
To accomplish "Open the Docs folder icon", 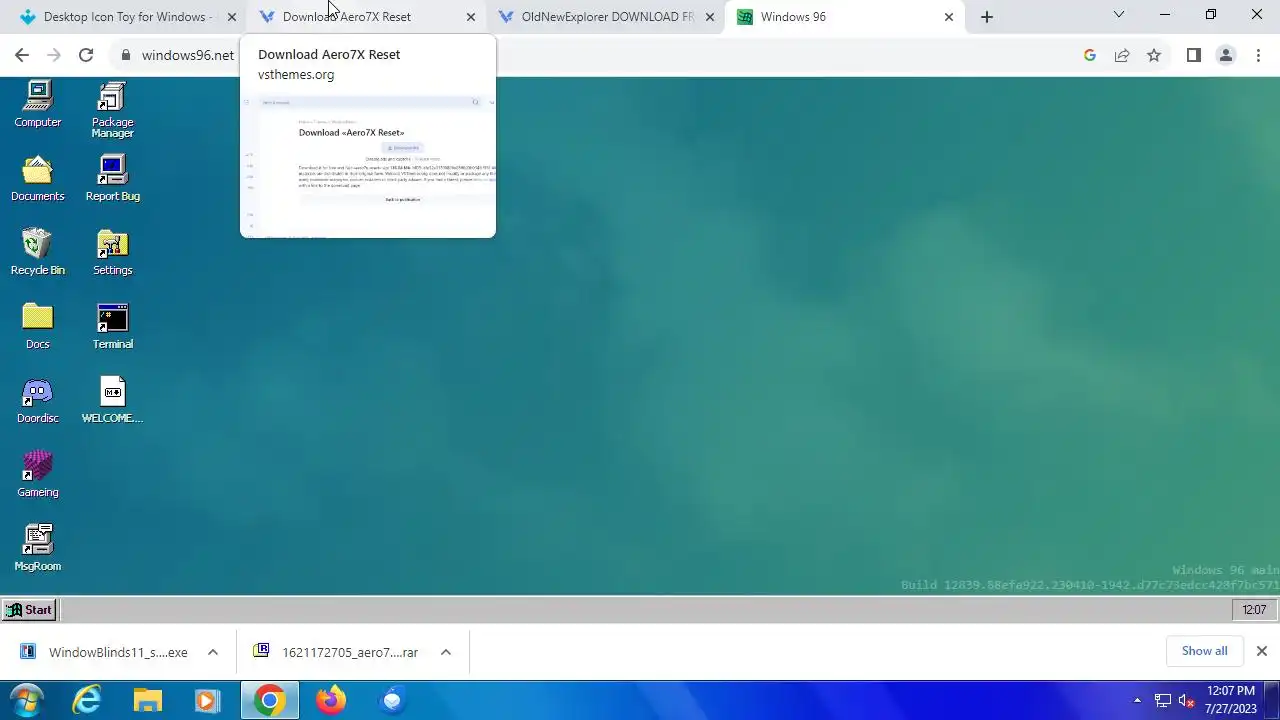I will pos(38,327).
